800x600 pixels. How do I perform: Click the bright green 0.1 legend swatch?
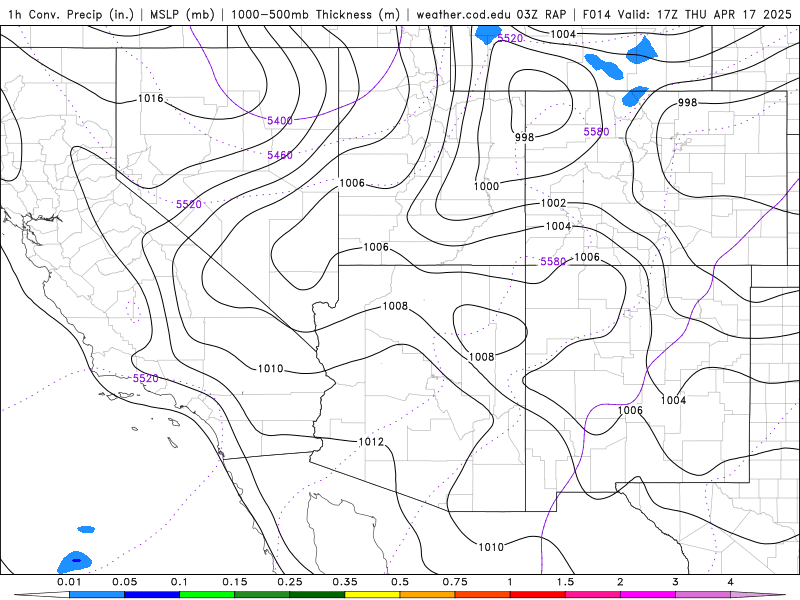[207, 595]
